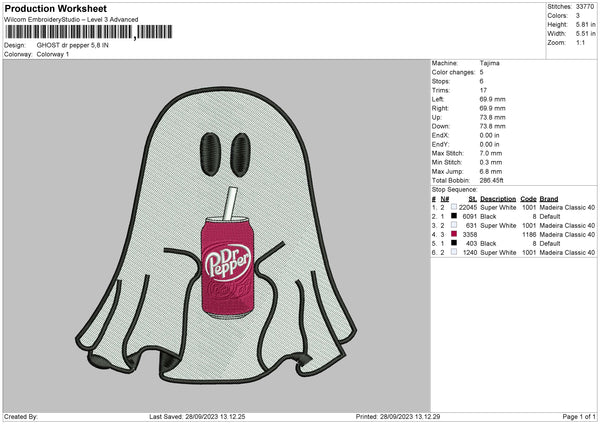The height and width of the screenshot is (424, 600).
Task: Click the ghost's left eye
Action: coord(210,154)
